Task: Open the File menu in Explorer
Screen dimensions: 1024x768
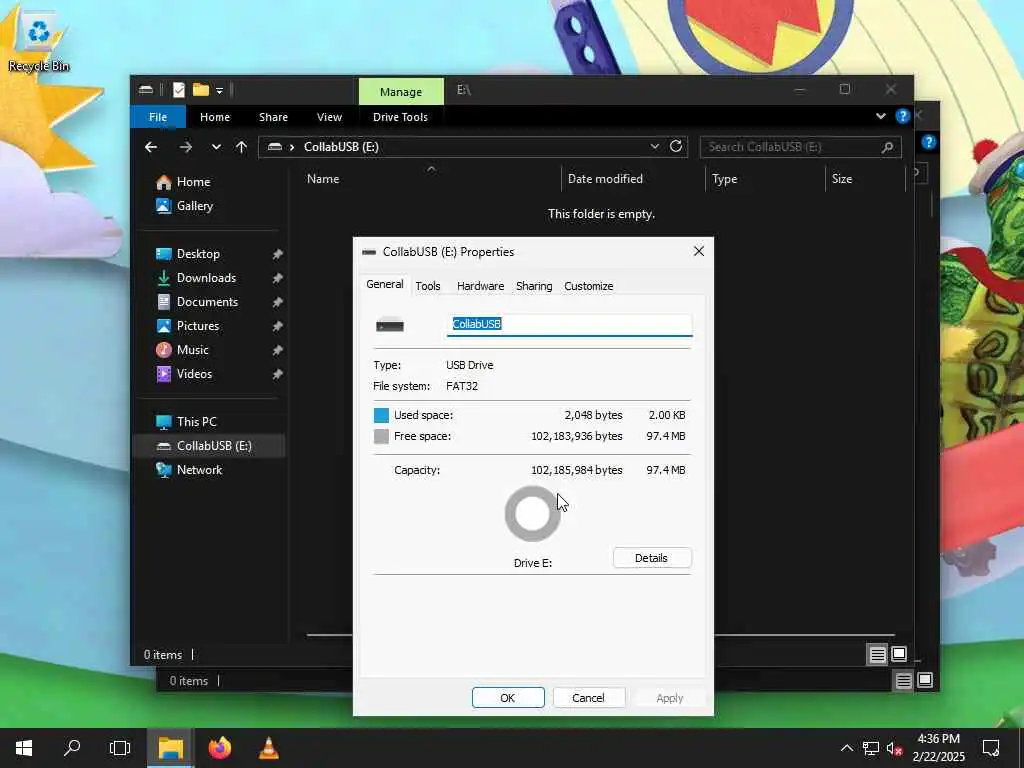Action: pos(158,117)
